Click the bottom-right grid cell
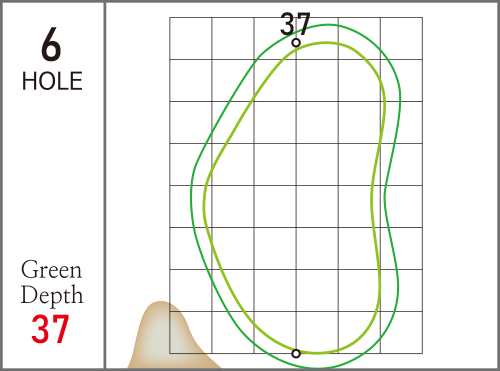 (x=401, y=332)
